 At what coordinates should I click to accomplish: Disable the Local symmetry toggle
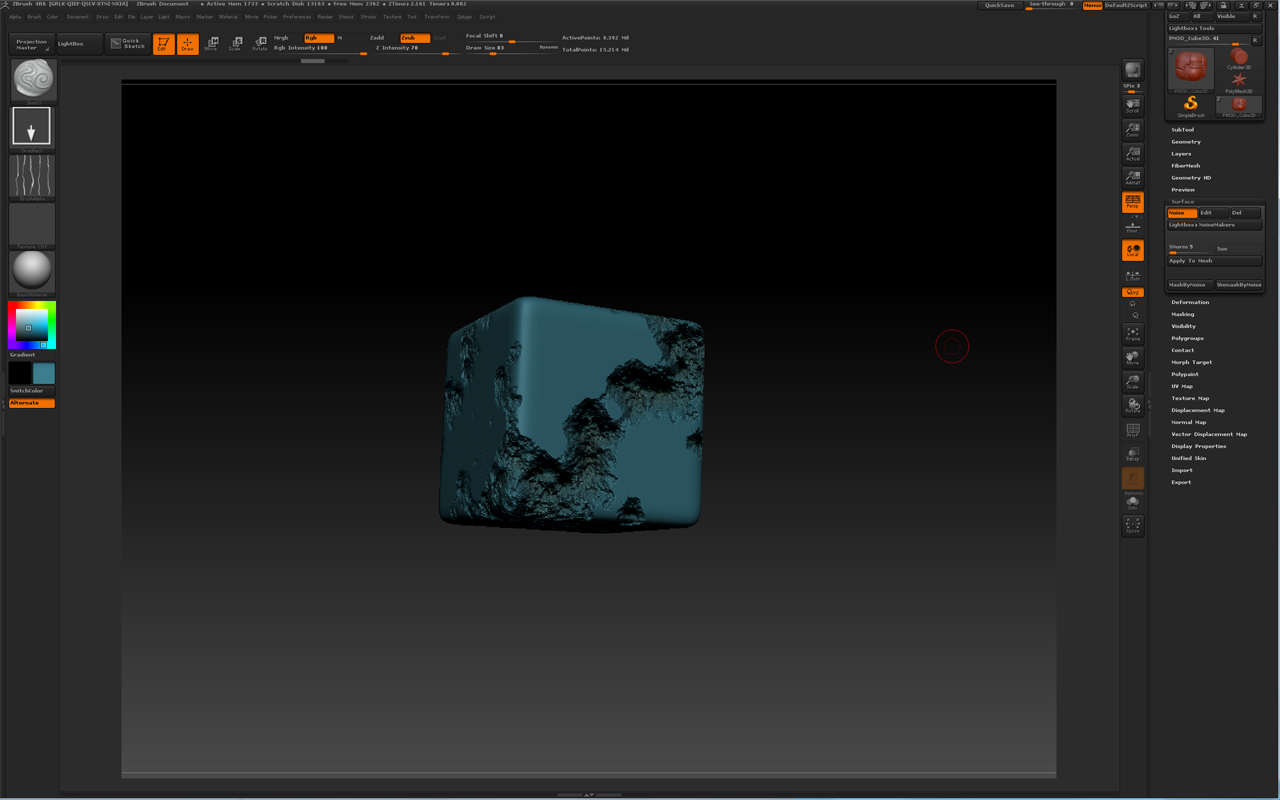click(x=1132, y=250)
